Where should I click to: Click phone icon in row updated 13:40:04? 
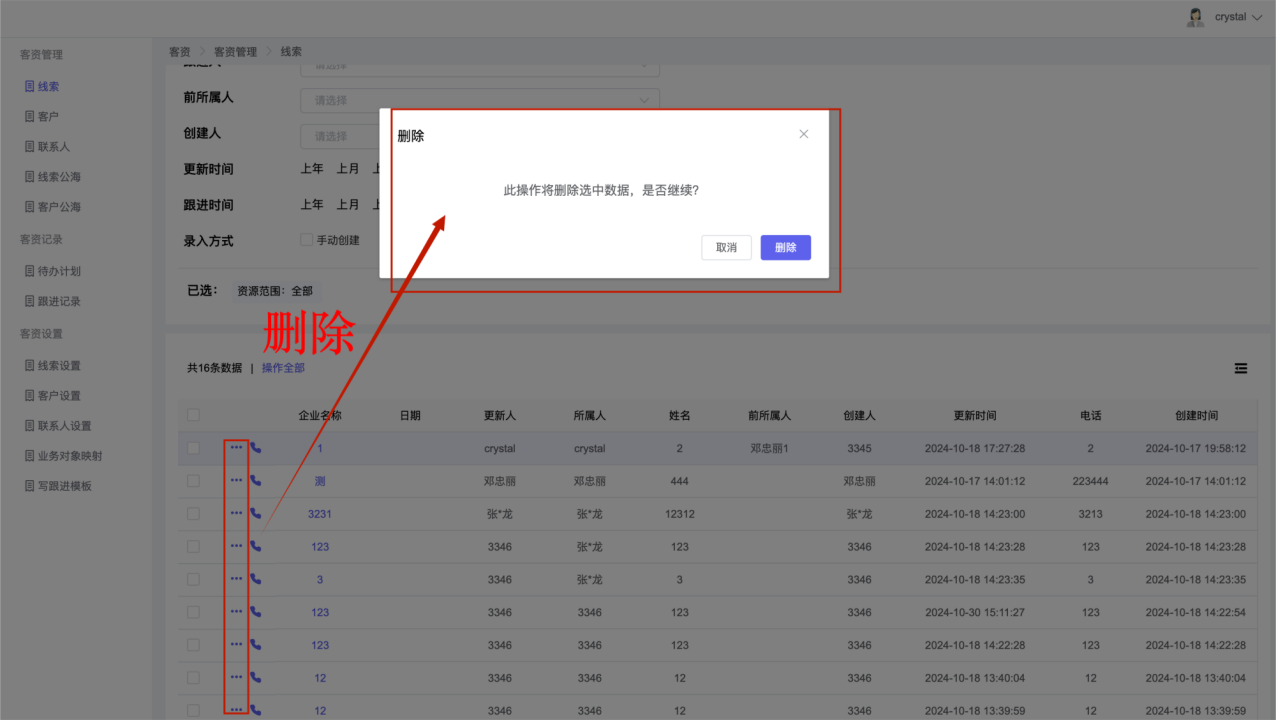tap(256, 677)
